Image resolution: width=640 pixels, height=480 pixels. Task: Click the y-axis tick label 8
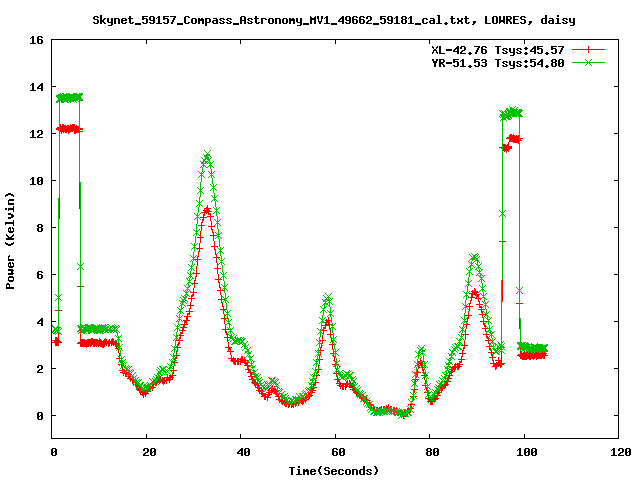click(40, 228)
